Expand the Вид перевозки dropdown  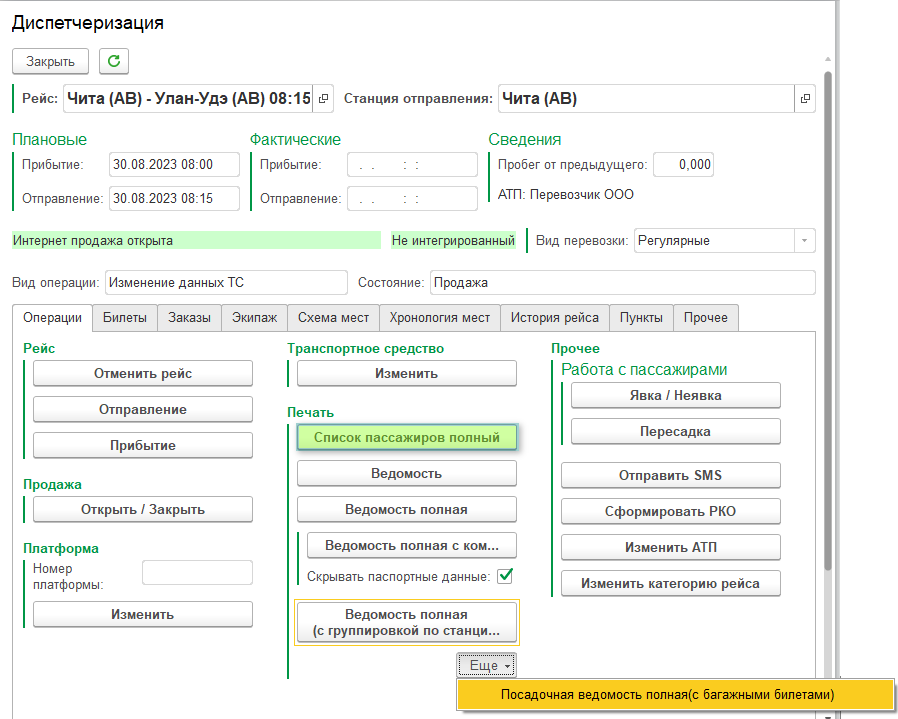(804, 241)
